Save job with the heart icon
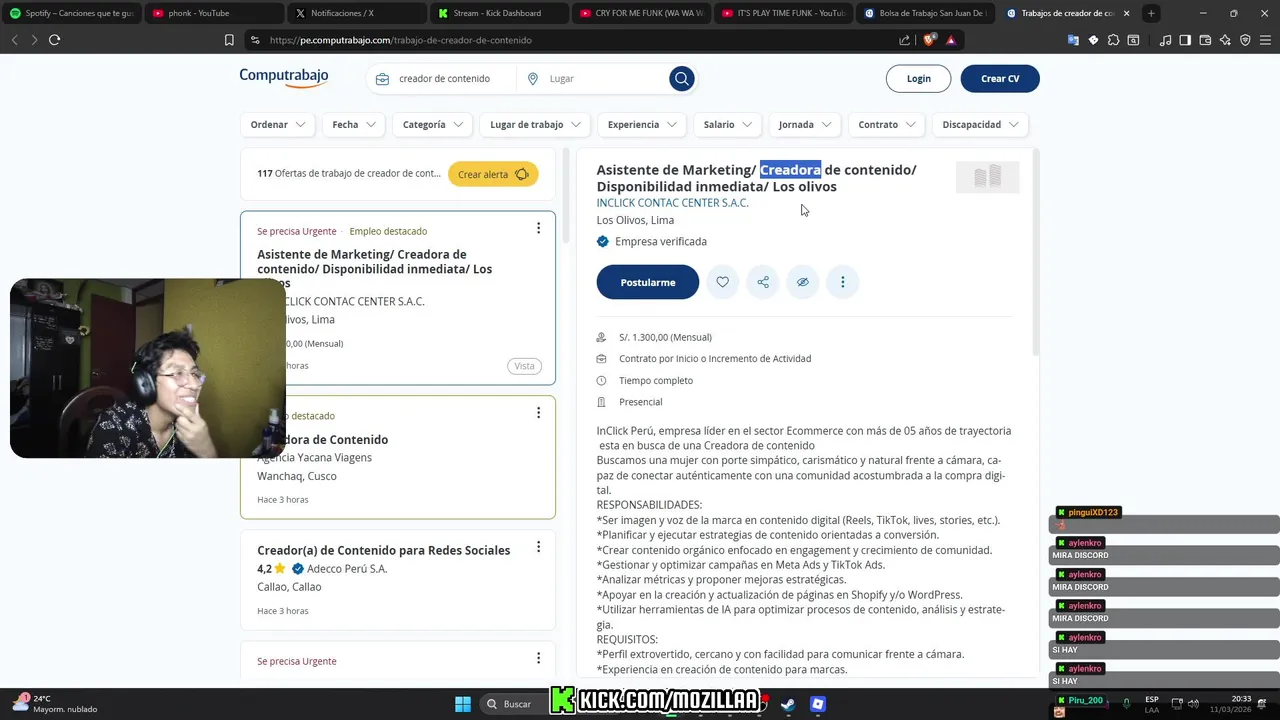 coord(722,282)
